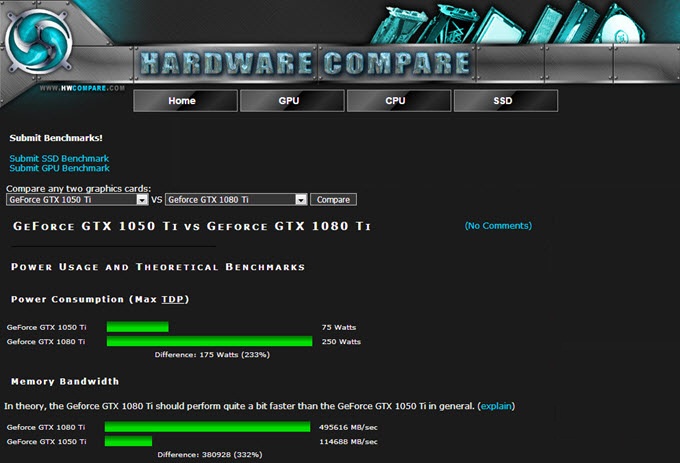Open the GeForce GTX 1050 Ti dropdown

(x=77, y=199)
